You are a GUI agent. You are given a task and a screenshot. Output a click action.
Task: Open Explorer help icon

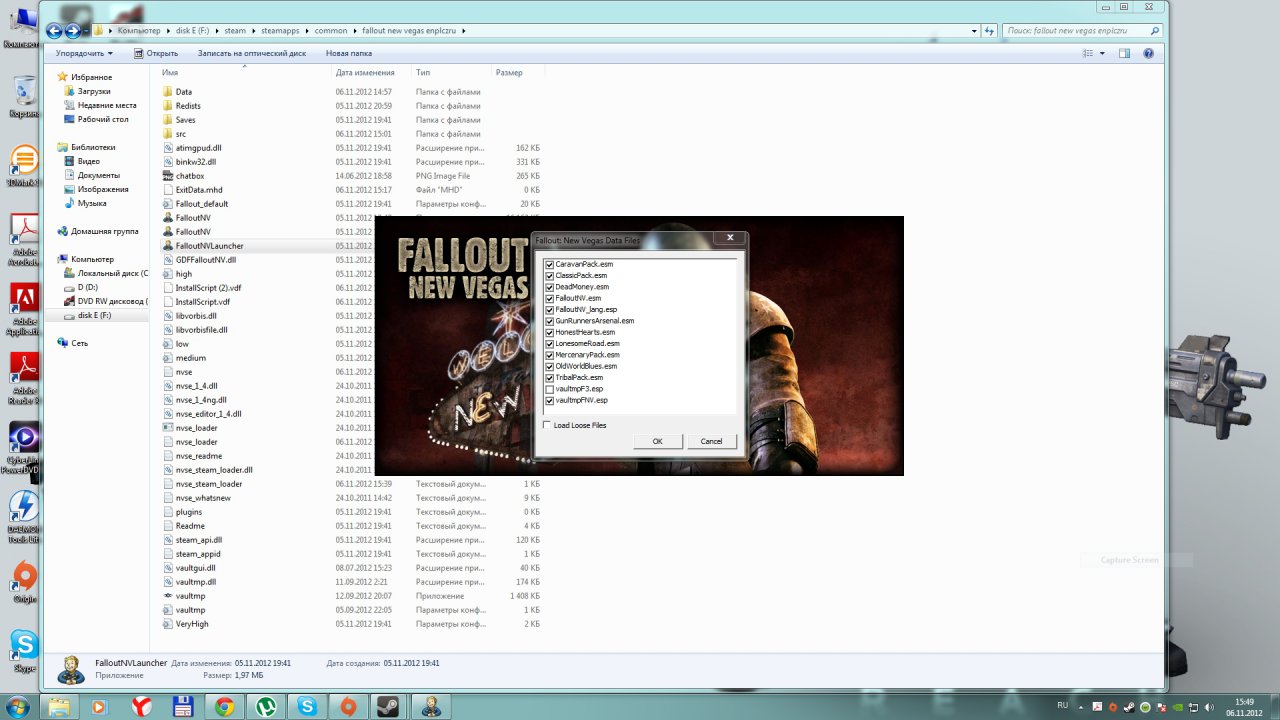pyautogui.click(x=1149, y=53)
